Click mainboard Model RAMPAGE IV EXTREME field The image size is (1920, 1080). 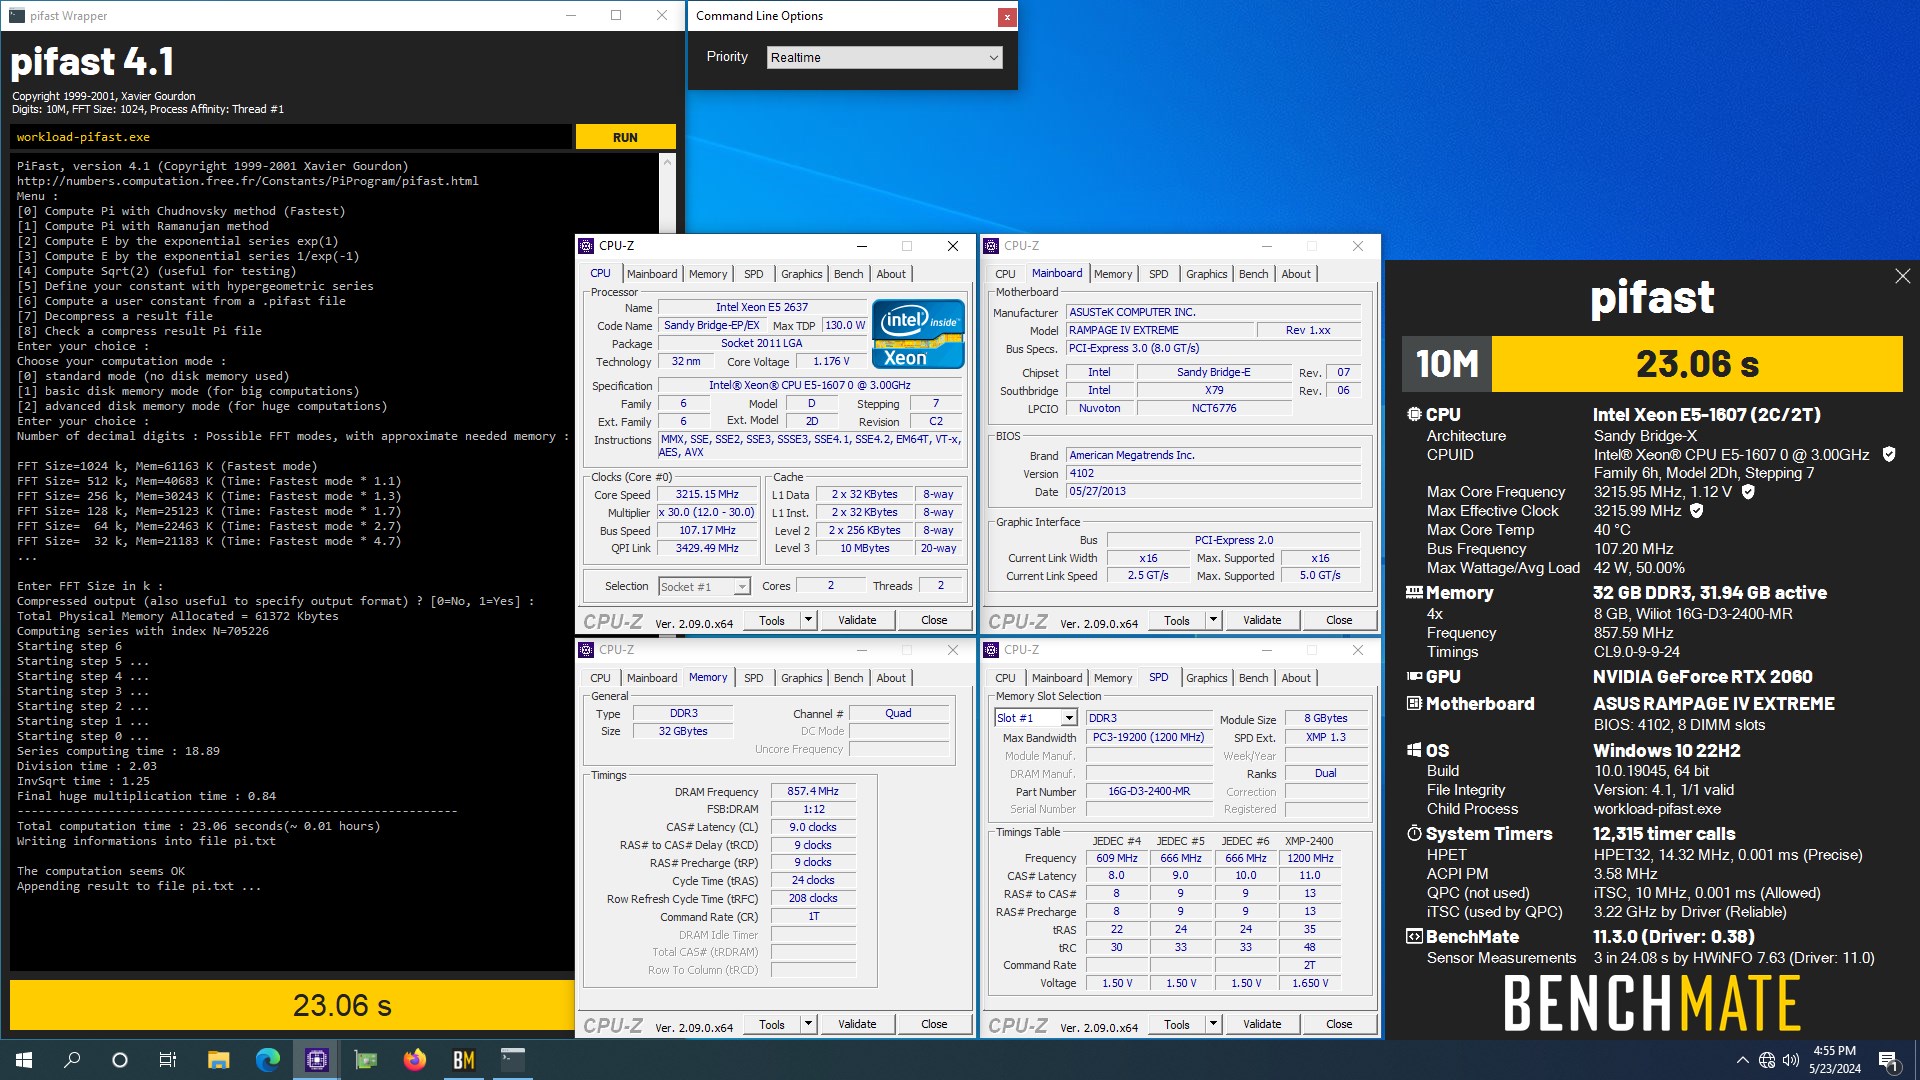click(x=1158, y=330)
